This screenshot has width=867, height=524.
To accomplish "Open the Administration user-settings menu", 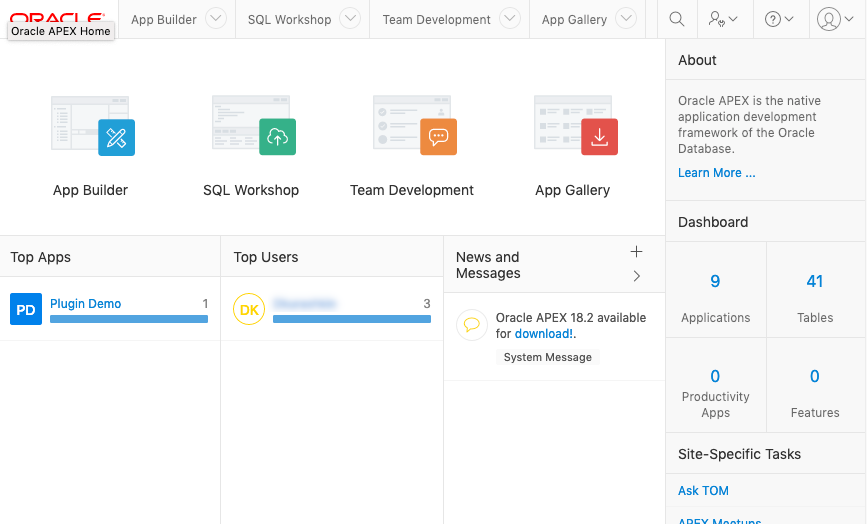I will click(x=723, y=19).
